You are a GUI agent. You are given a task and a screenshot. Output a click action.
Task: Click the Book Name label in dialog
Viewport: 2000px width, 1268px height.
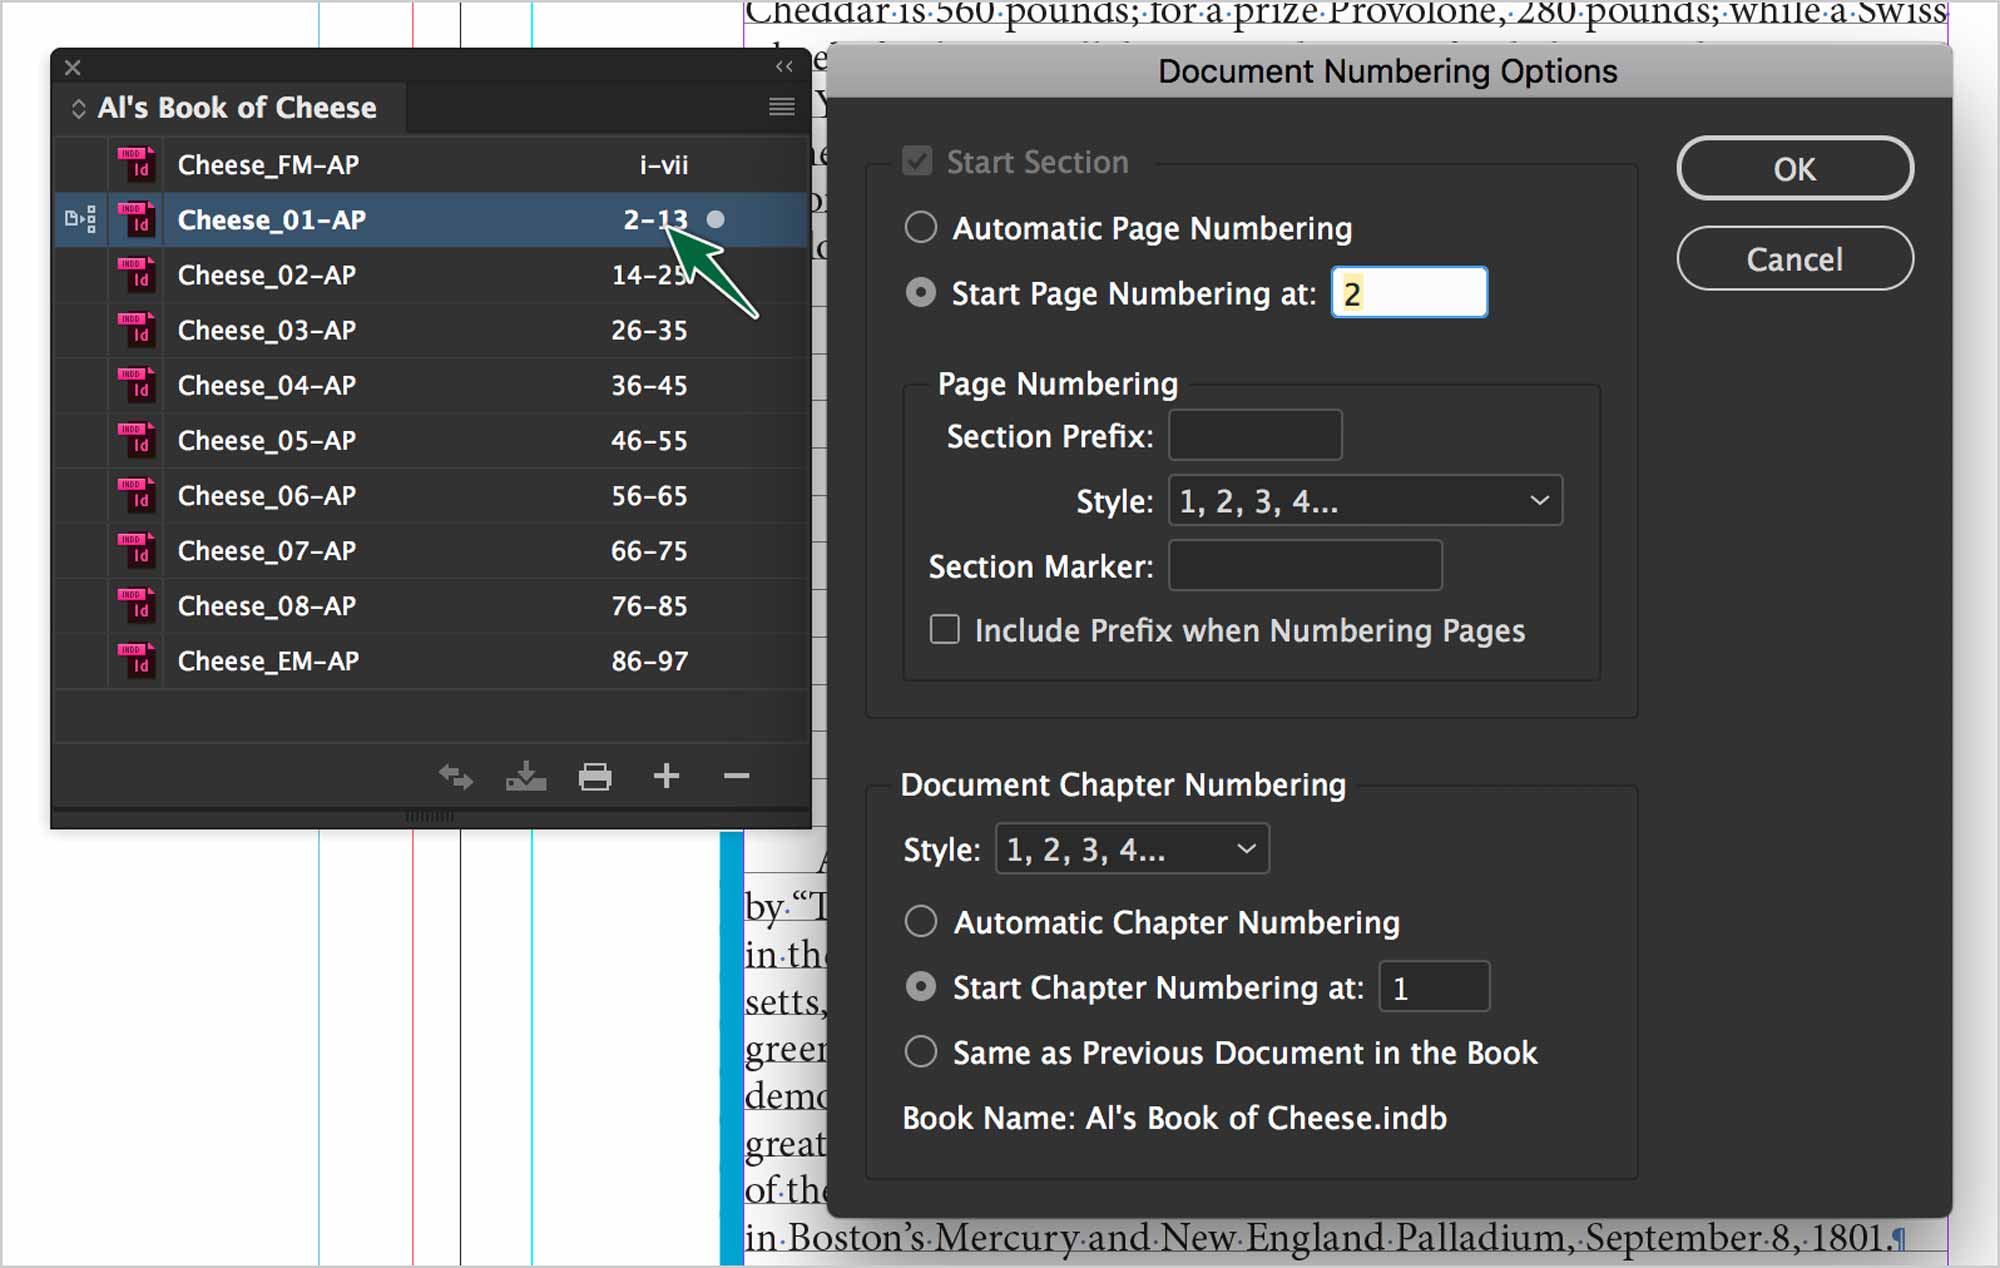tap(1174, 1117)
